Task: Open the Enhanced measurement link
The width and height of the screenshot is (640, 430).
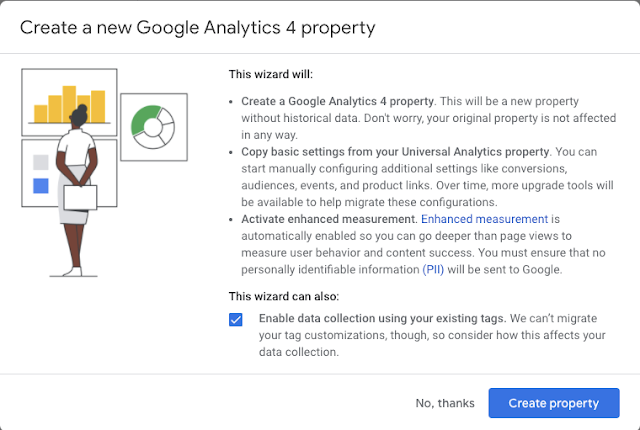Action: pos(484,219)
